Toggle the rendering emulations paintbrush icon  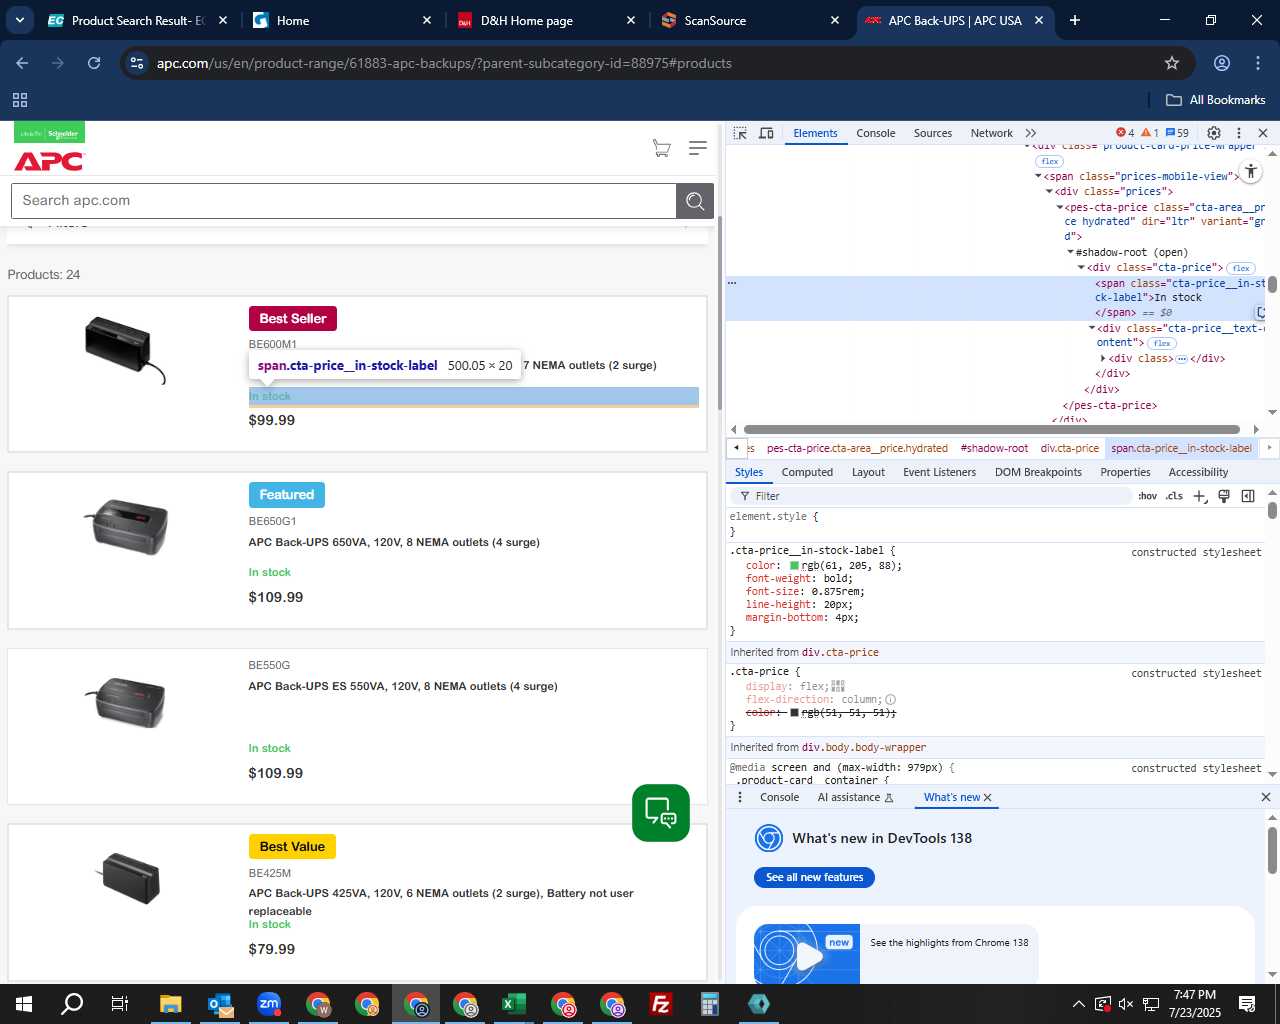[x=1223, y=496]
